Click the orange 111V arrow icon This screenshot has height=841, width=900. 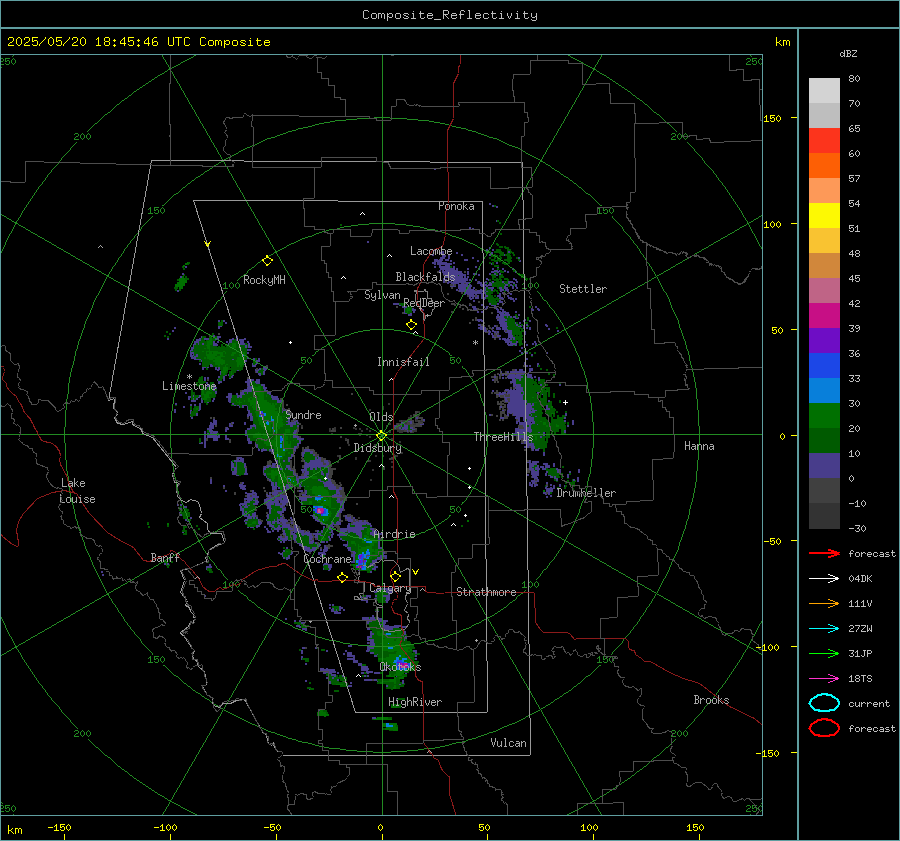(824, 603)
